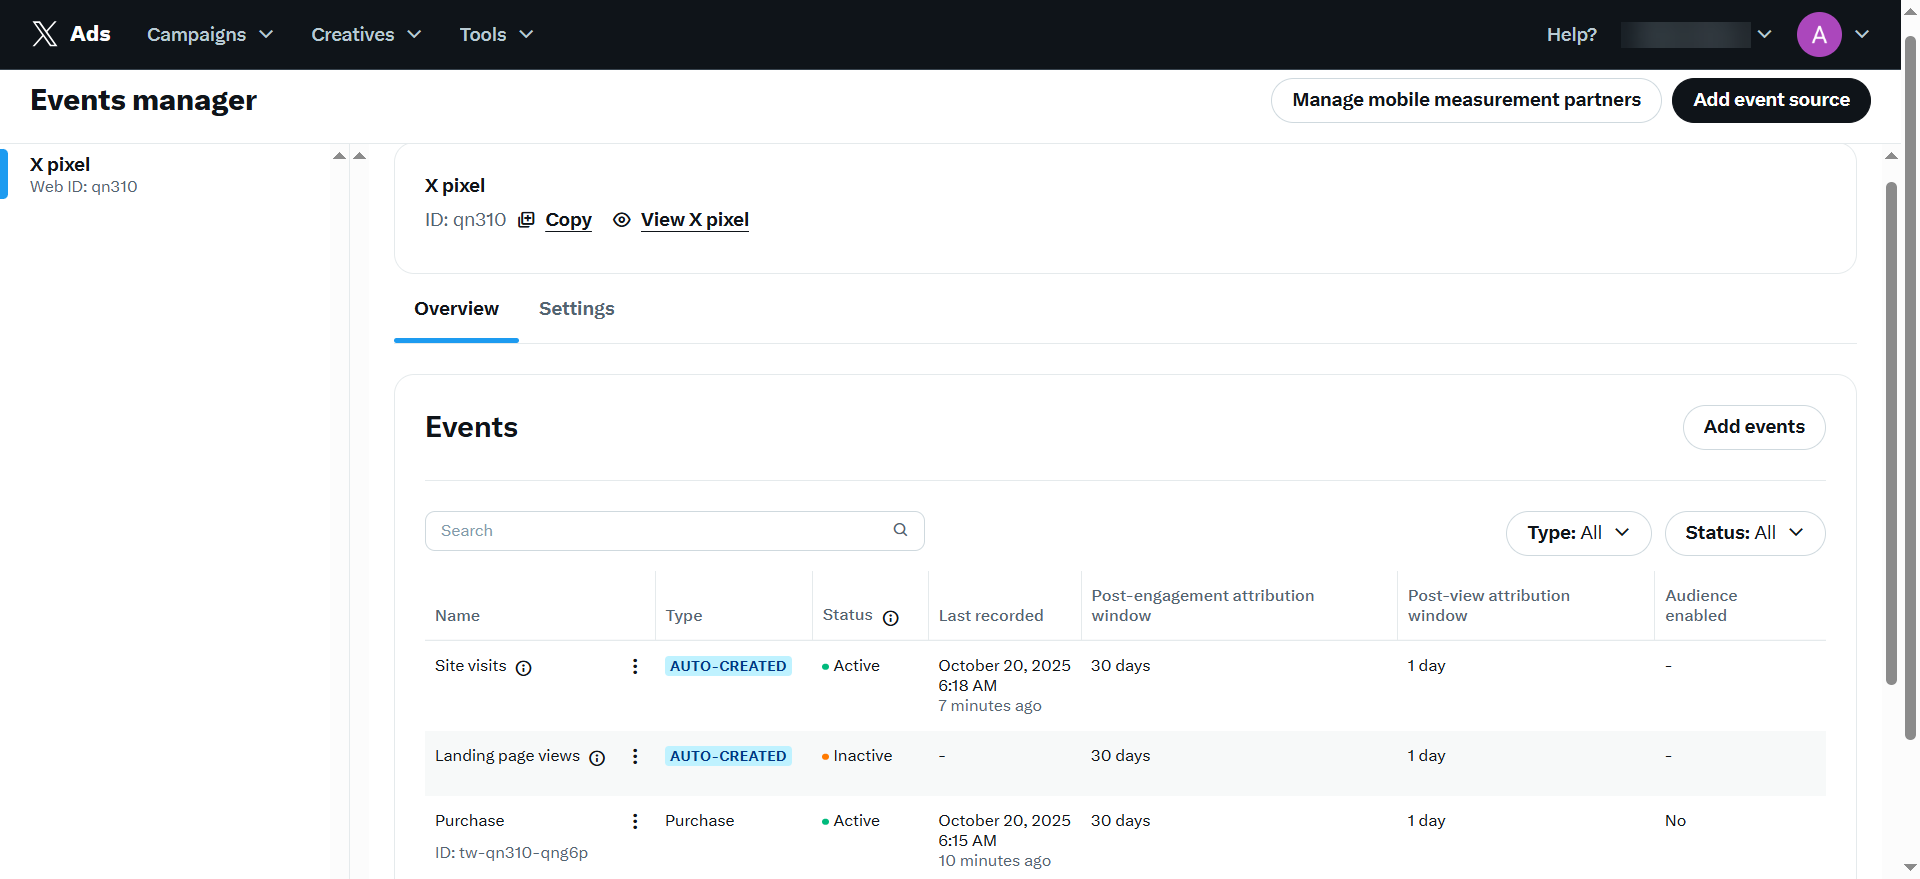This screenshot has width=1920, height=879.
Task: Click the Purchase row 'No' audience value
Action: pyautogui.click(x=1675, y=821)
